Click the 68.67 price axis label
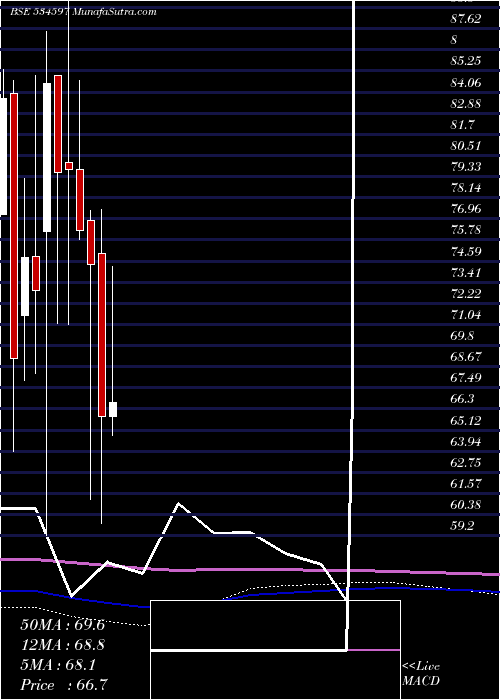This screenshot has width=500, height=700. coord(466,357)
